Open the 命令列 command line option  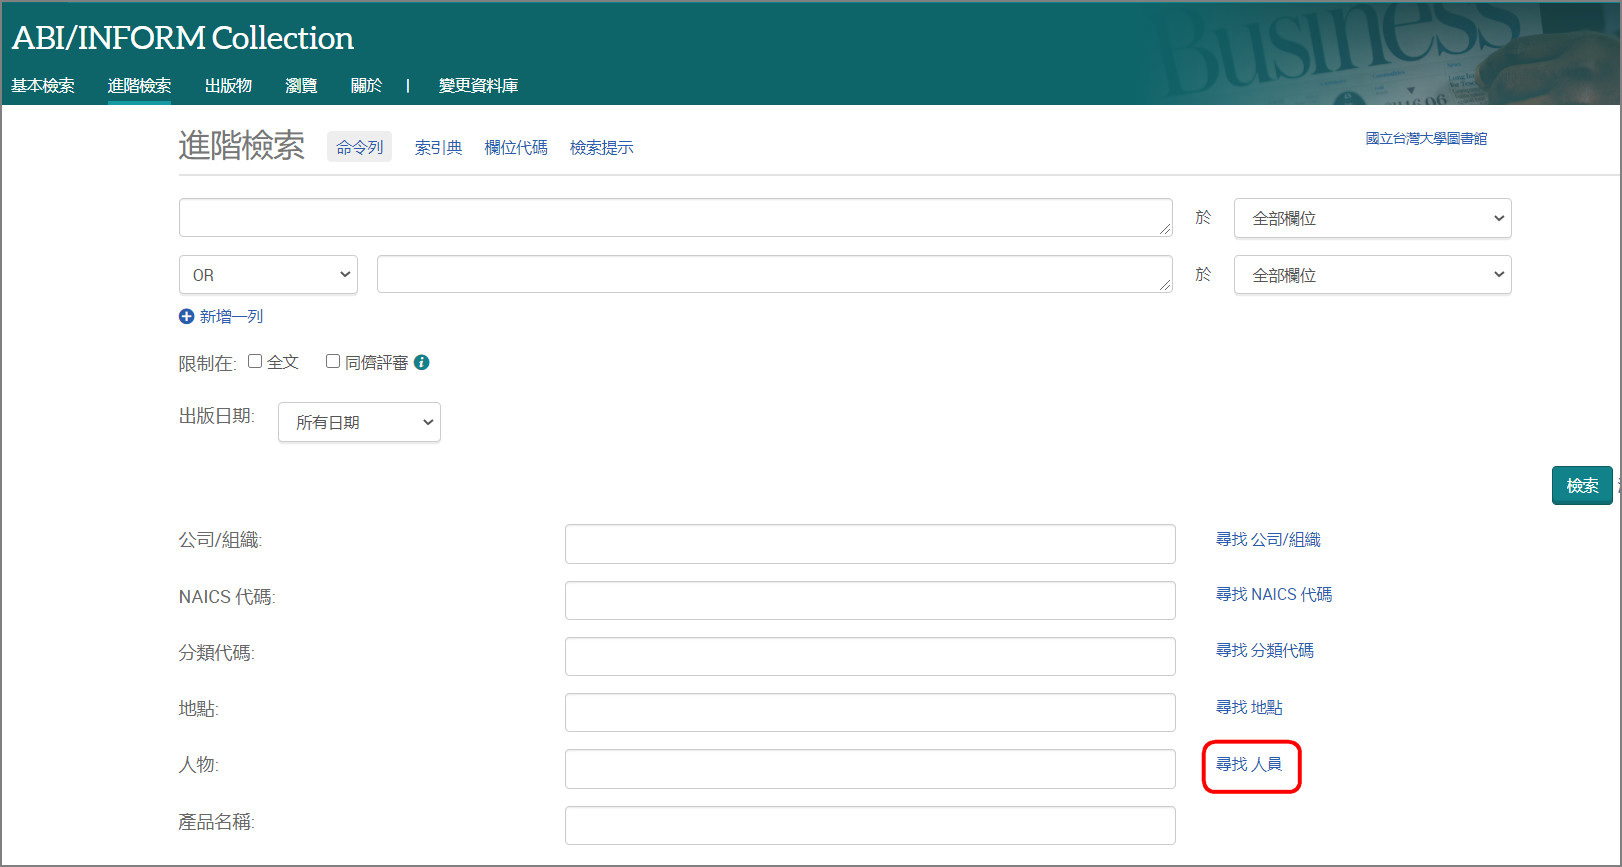(x=359, y=147)
